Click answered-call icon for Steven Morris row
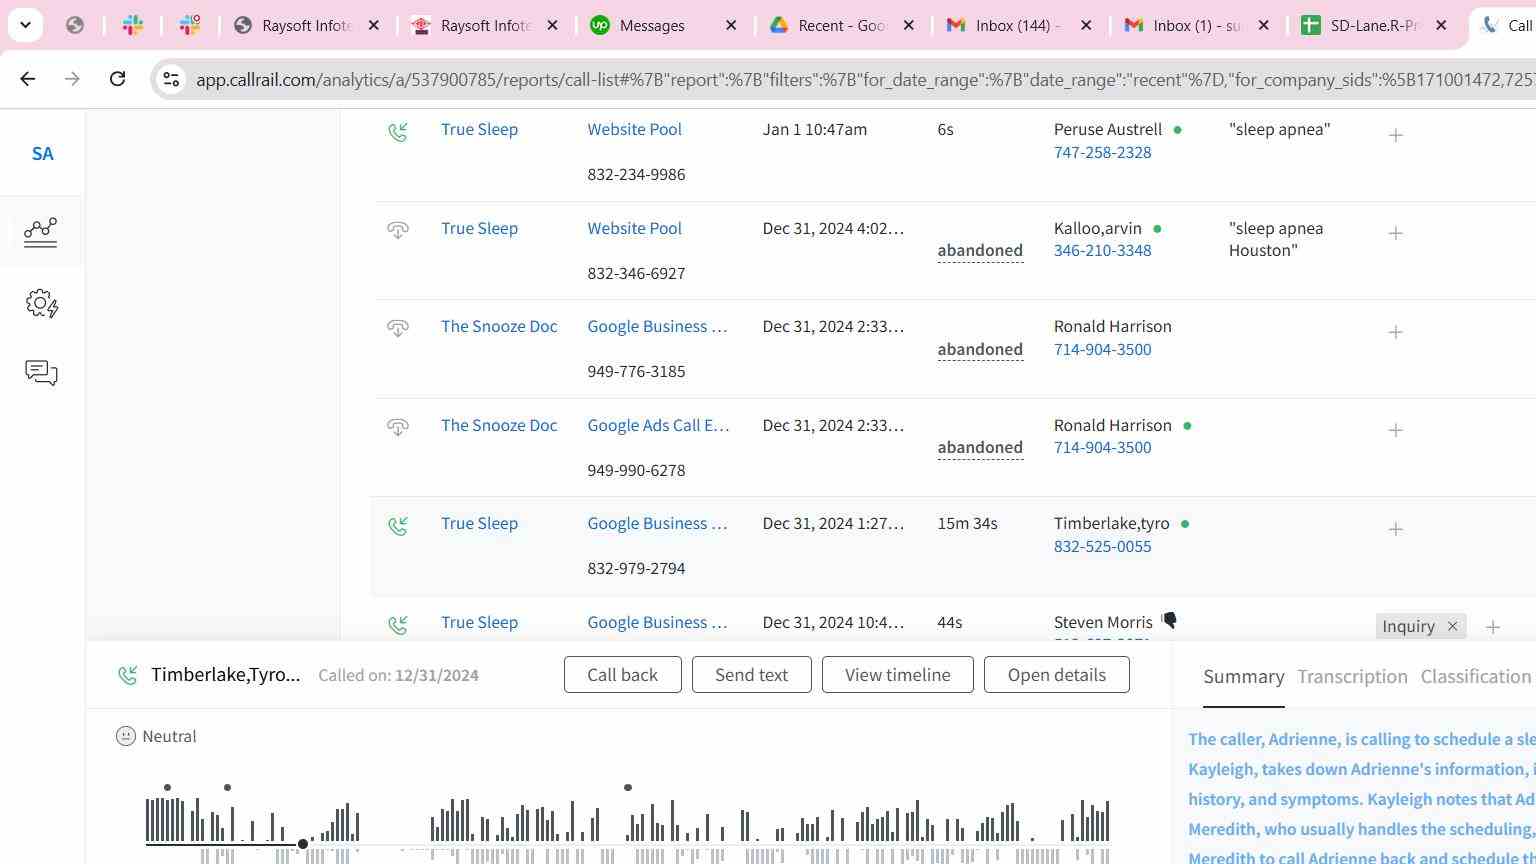The height and width of the screenshot is (864, 1536). pyautogui.click(x=398, y=624)
